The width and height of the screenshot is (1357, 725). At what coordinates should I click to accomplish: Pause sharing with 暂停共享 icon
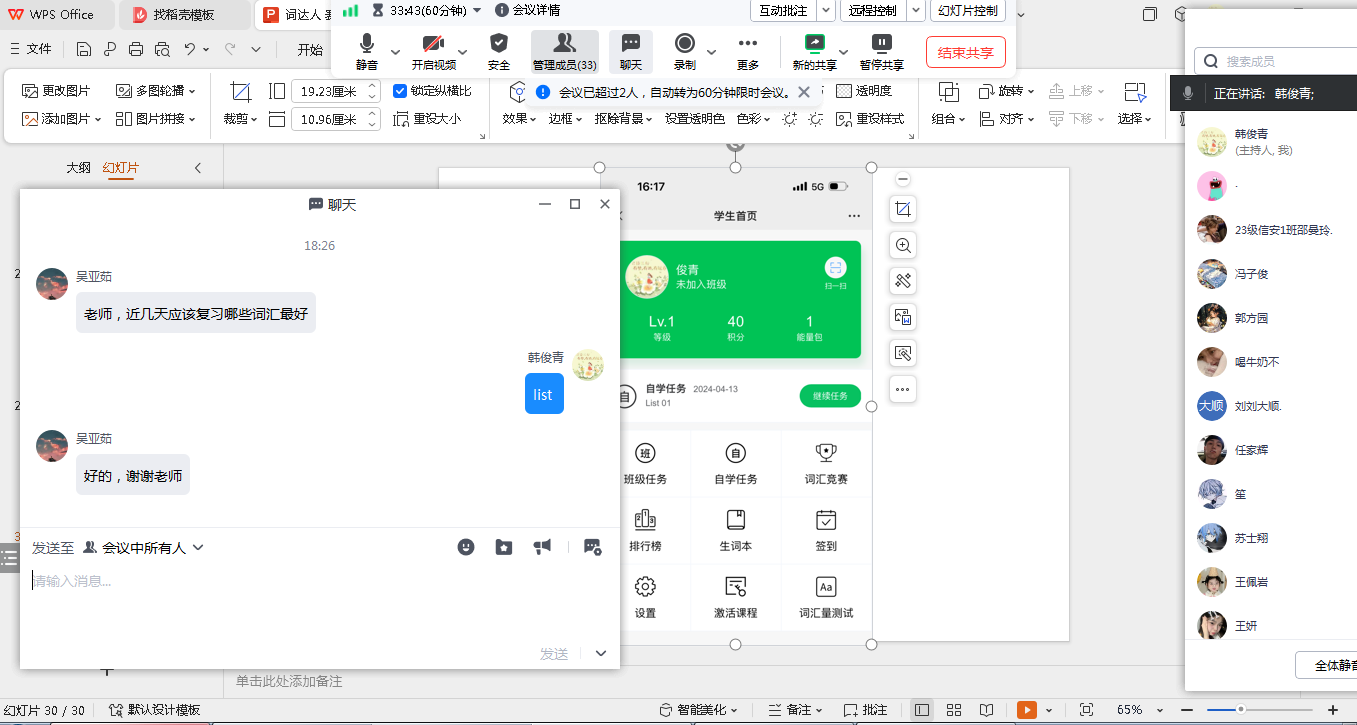881,43
